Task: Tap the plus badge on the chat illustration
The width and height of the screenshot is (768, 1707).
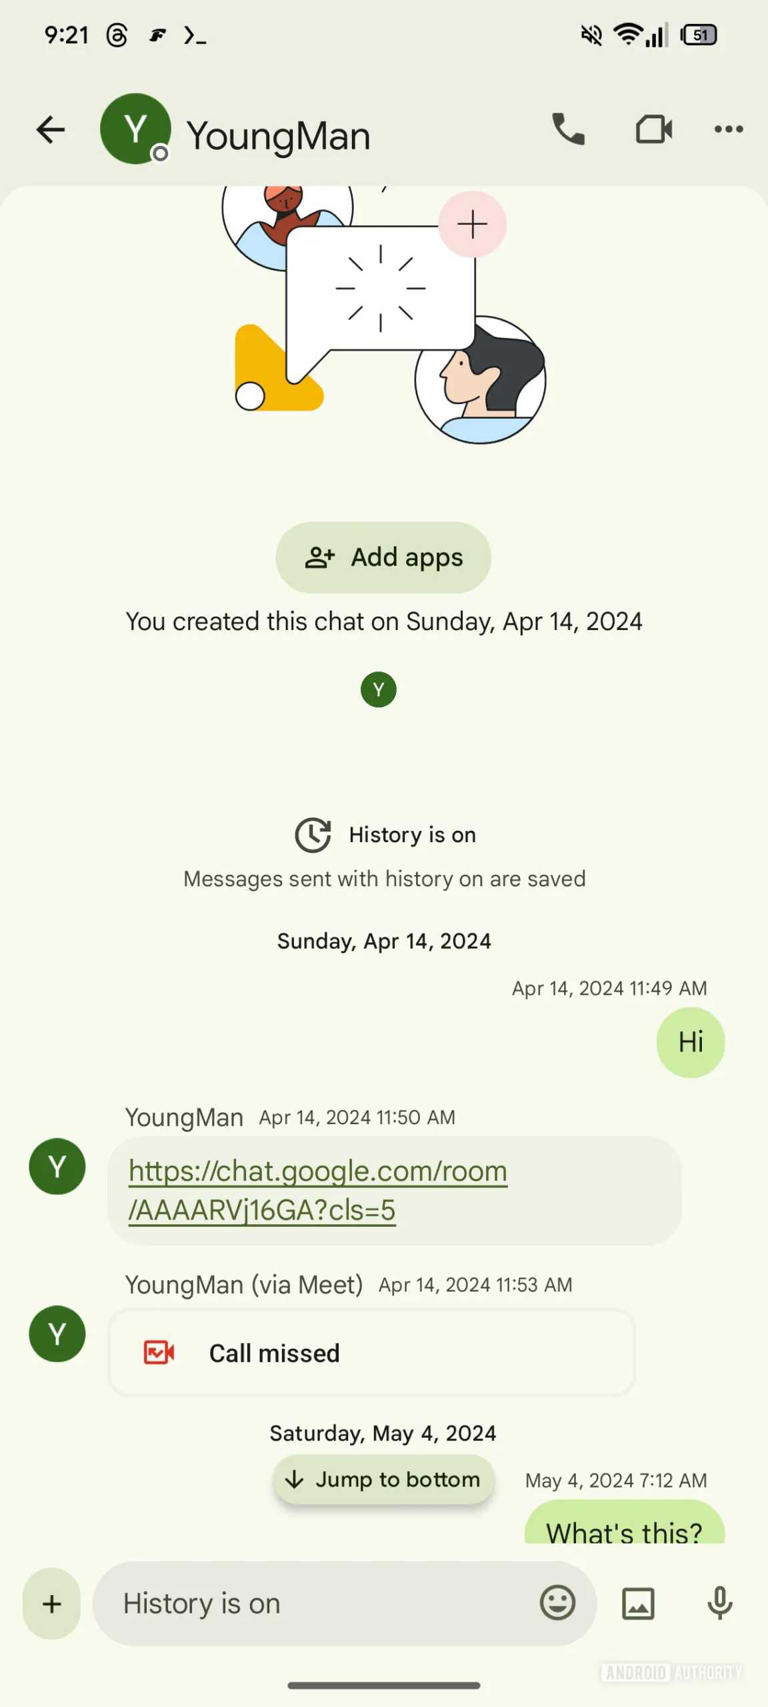Action: pos(472,224)
